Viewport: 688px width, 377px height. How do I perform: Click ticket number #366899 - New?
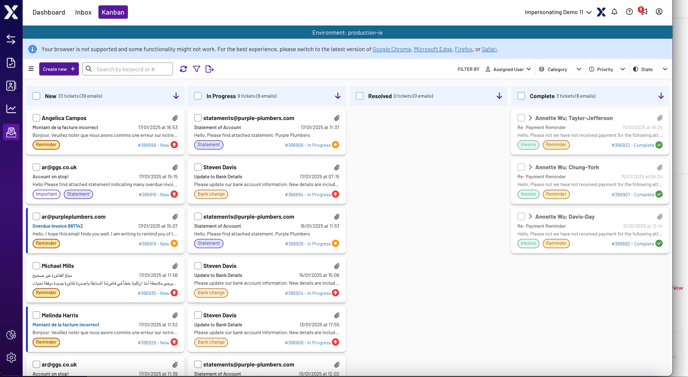point(153,145)
